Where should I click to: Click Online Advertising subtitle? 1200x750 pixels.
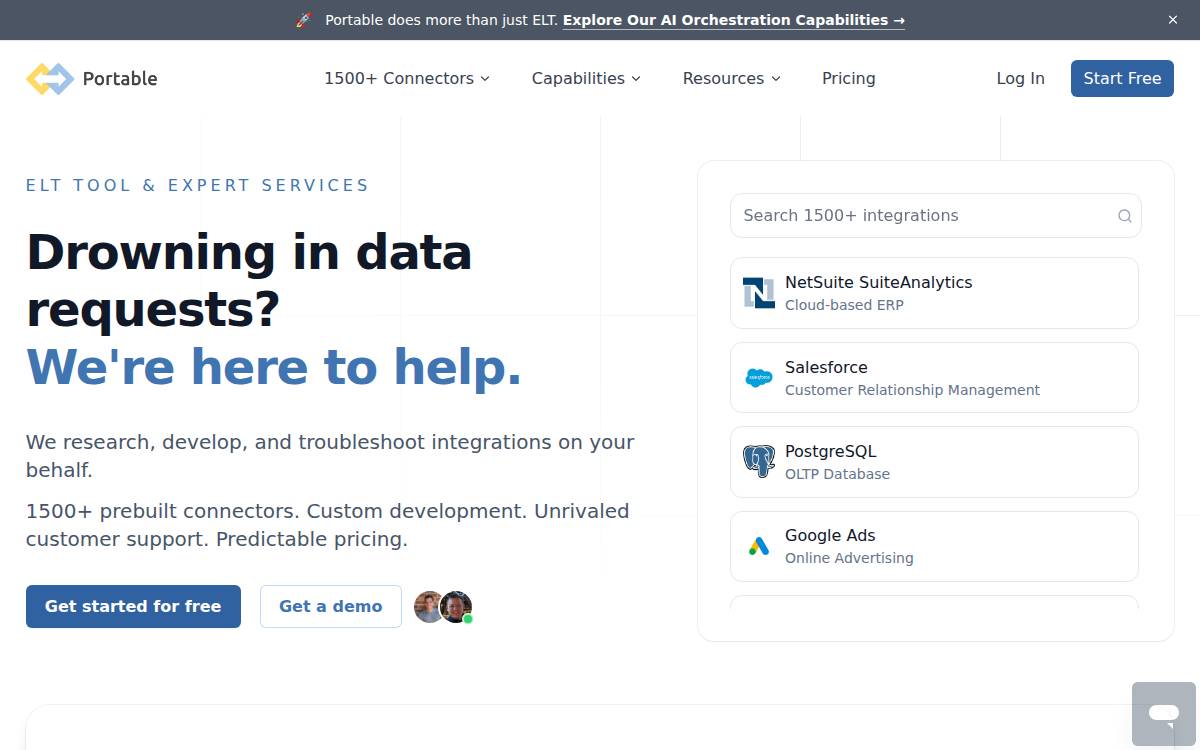tap(849, 558)
